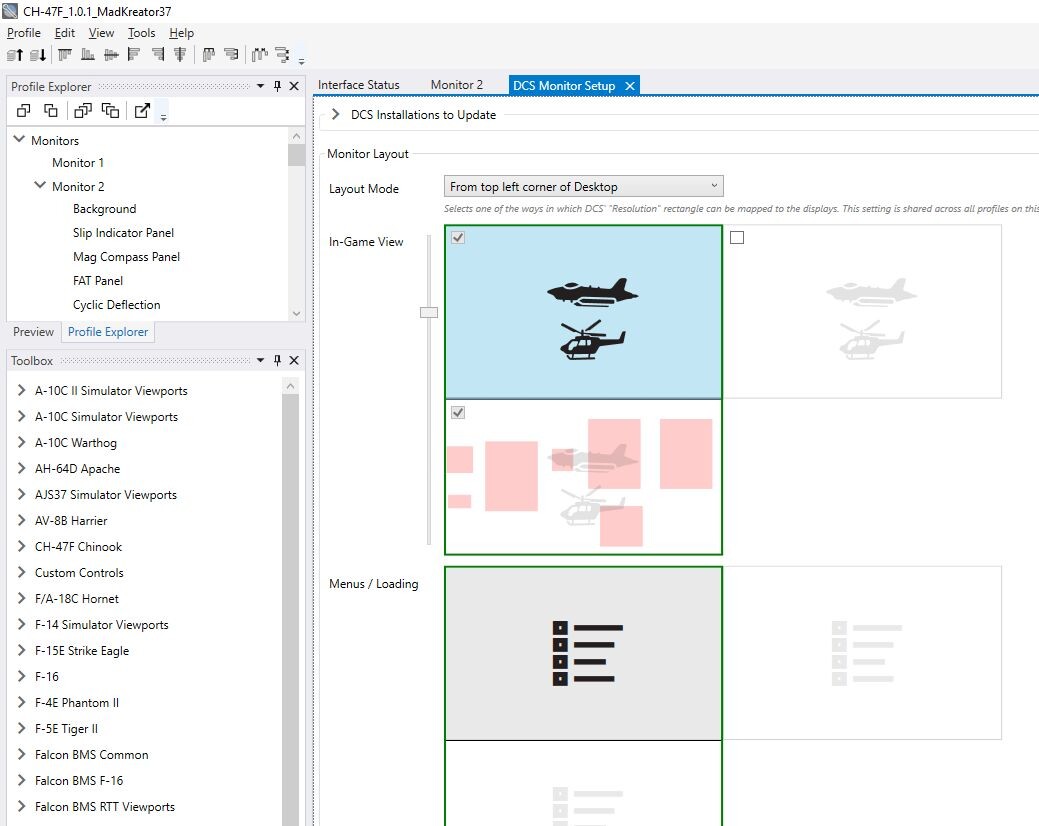Click the Align Vertical Middle toolbar icon
The image size is (1039, 826).
[111, 54]
